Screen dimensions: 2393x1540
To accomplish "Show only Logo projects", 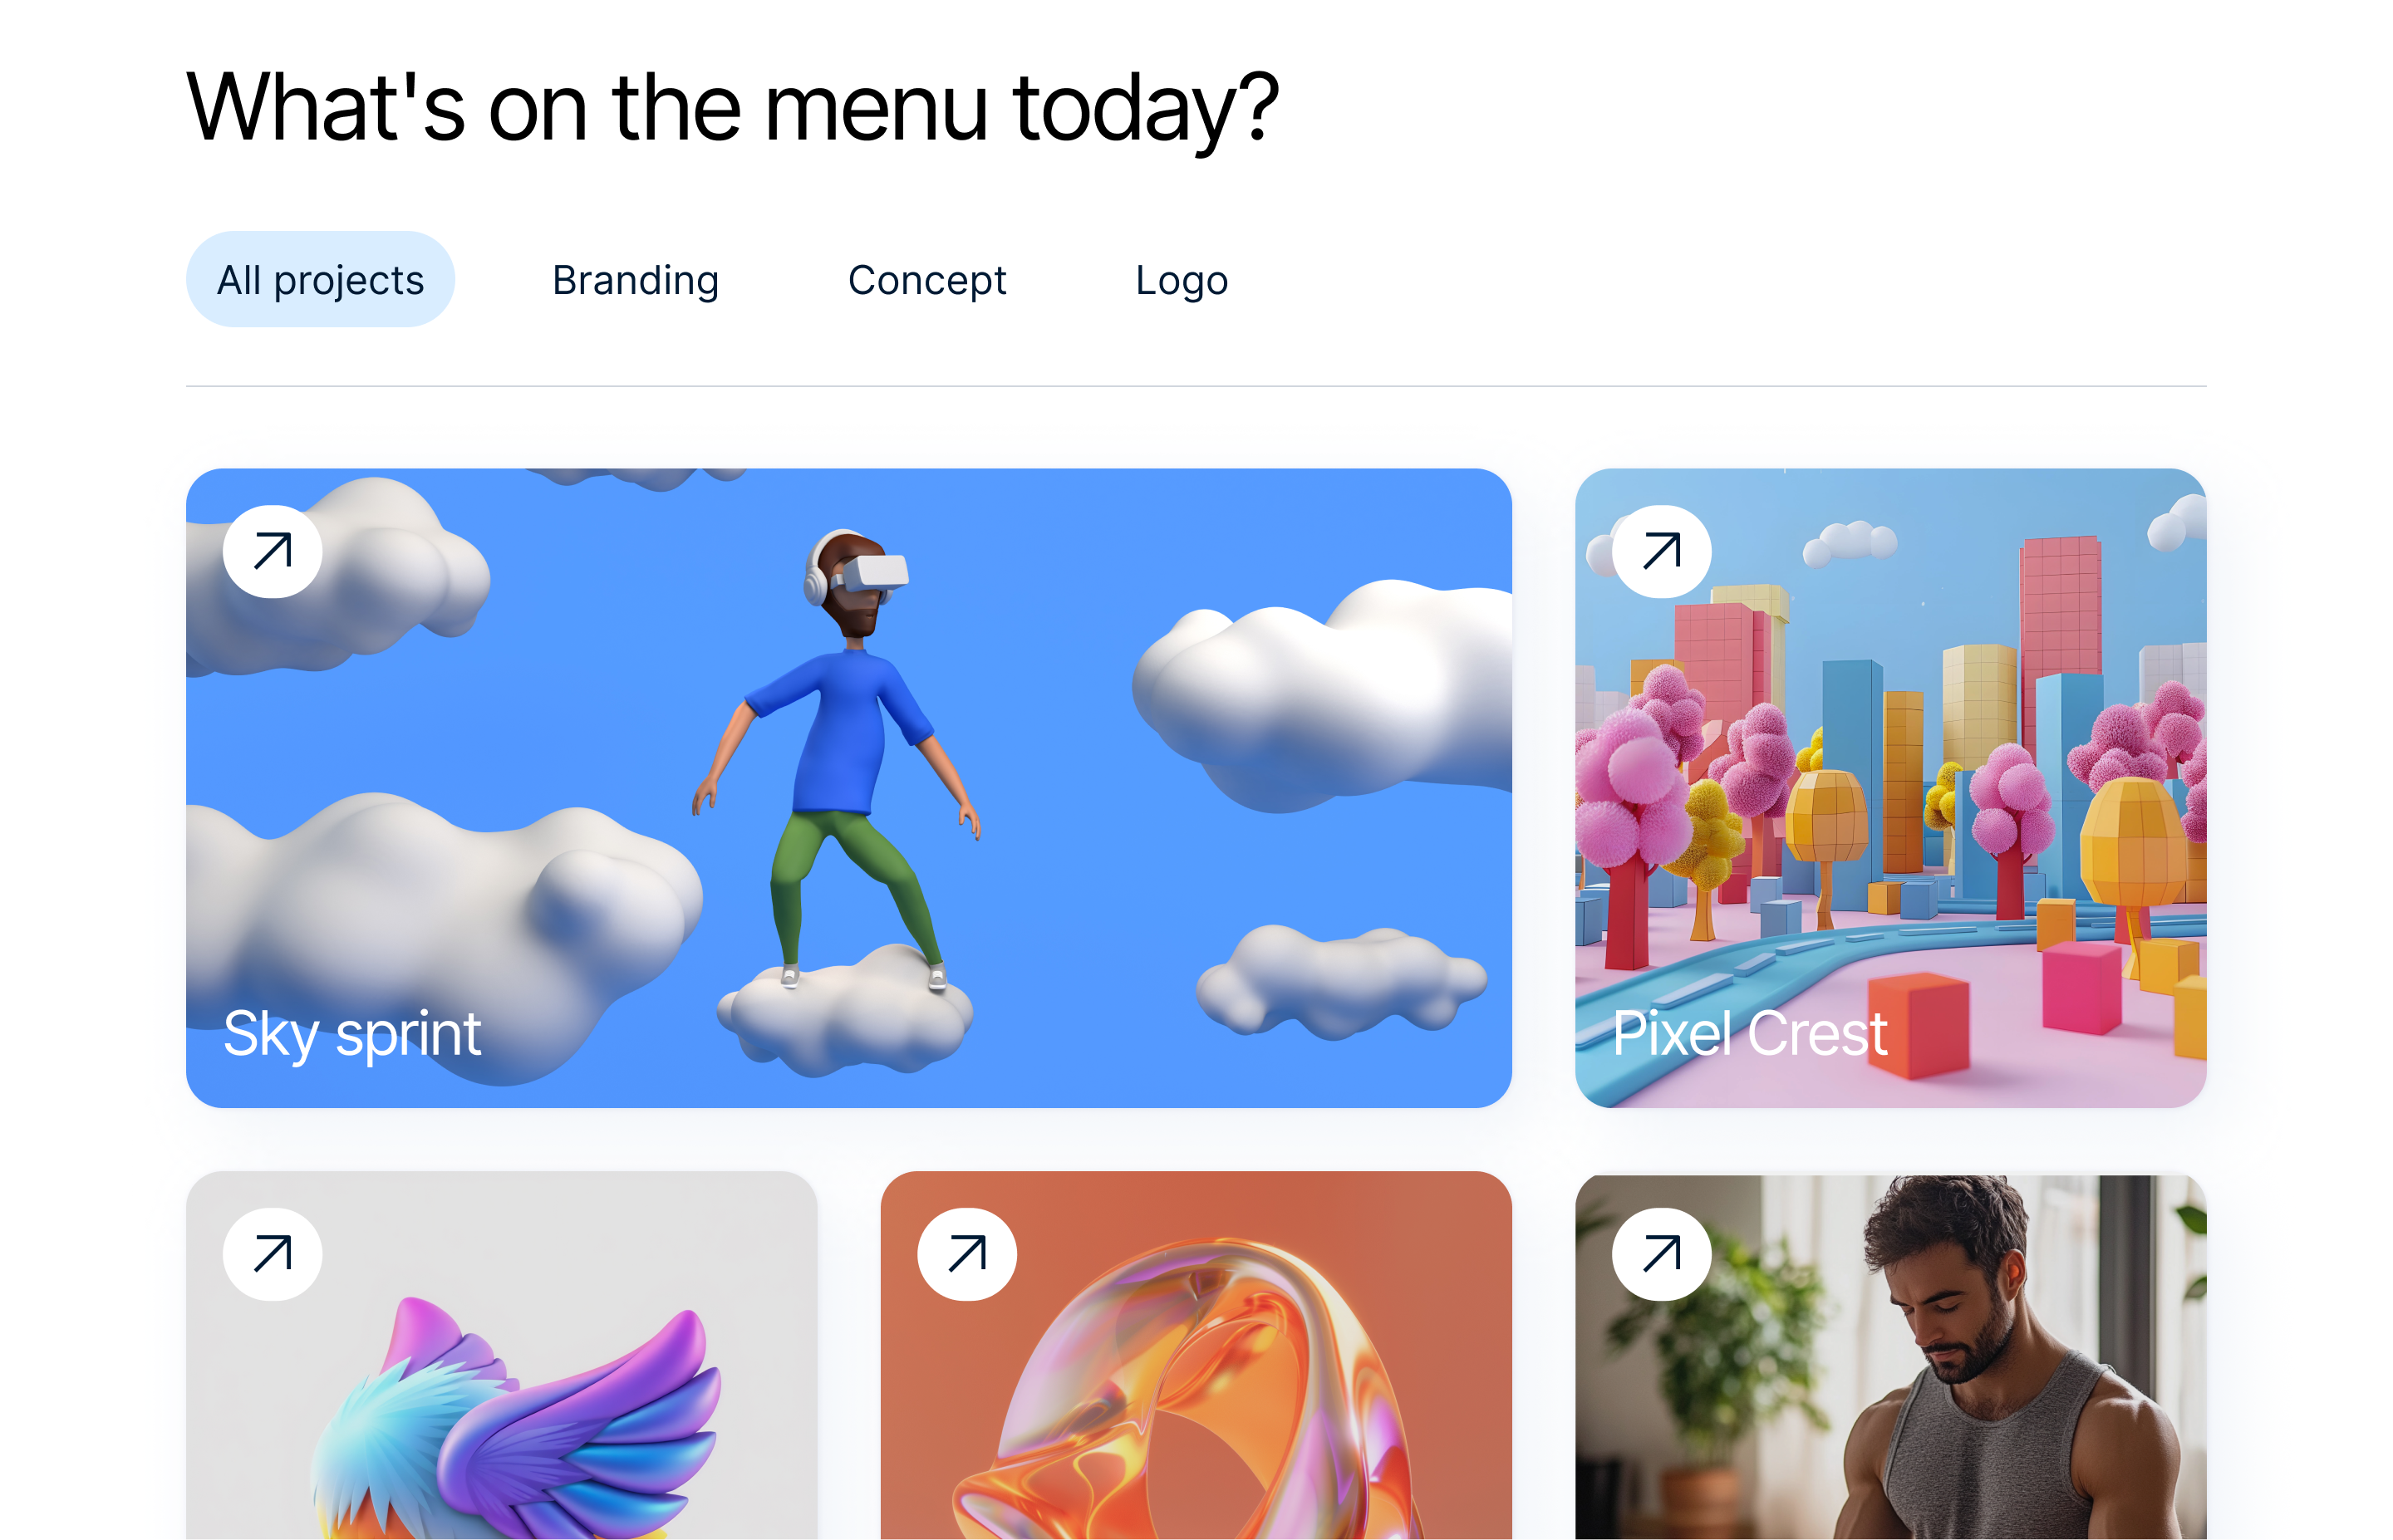I will [1181, 280].
